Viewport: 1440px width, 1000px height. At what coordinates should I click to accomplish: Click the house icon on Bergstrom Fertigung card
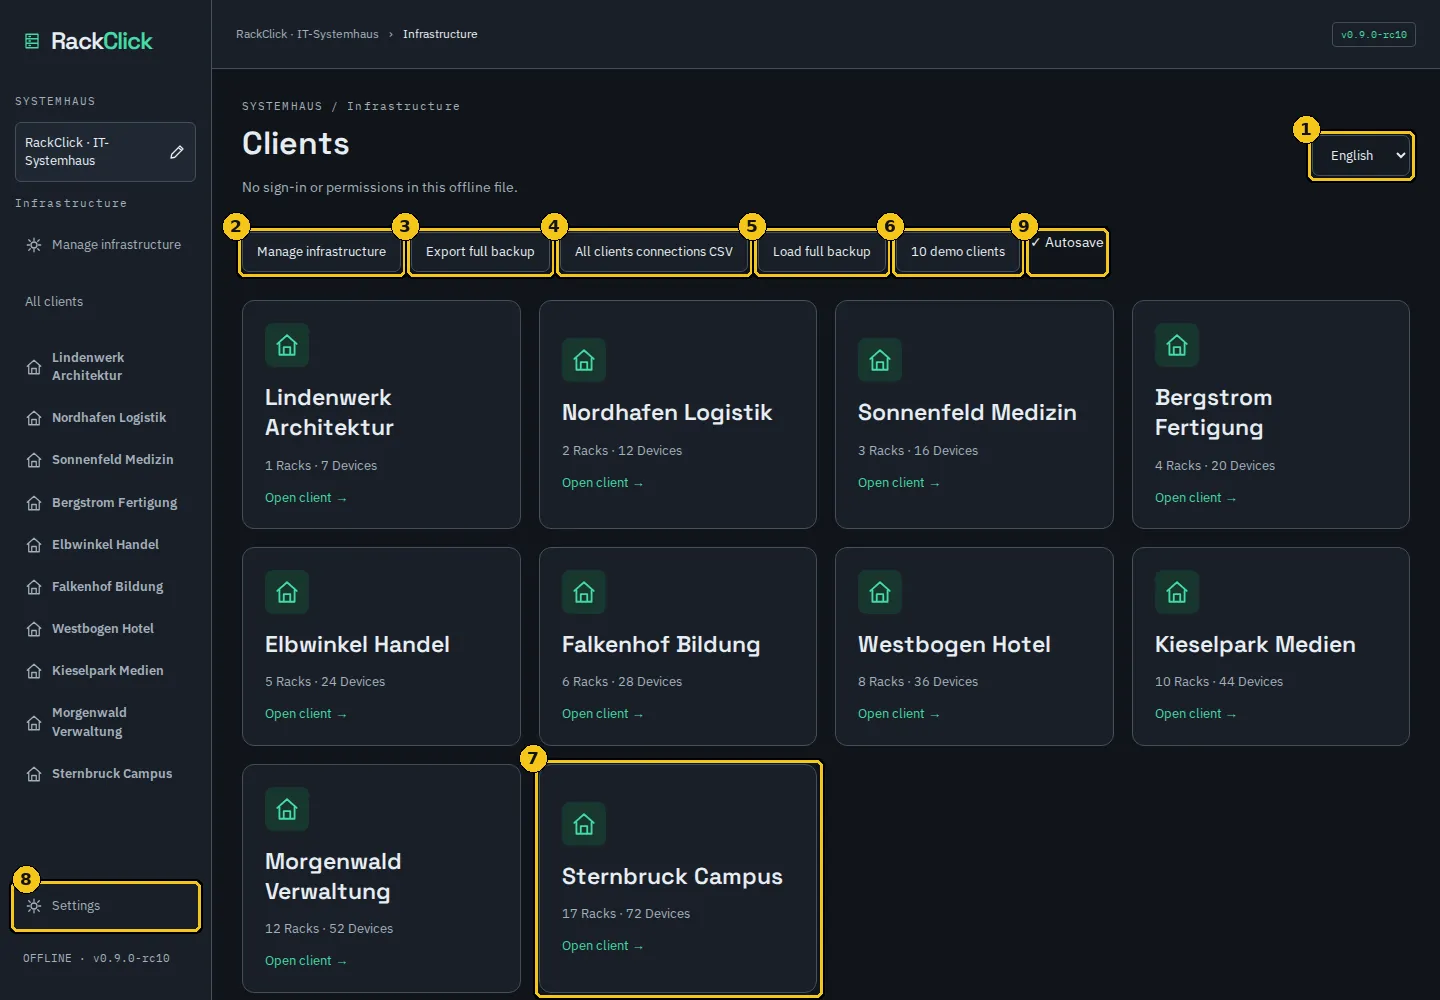pyautogui.click(x=1177, y=346)
